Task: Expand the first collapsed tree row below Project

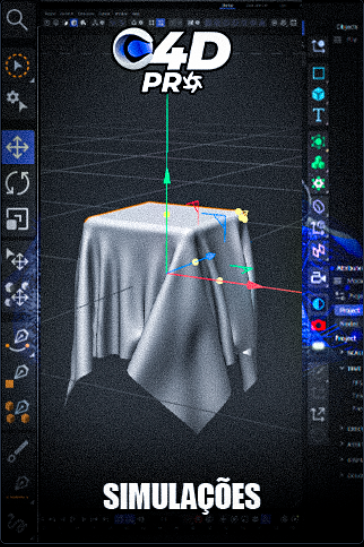Action: pyautogui.click(x=342, y=353)
